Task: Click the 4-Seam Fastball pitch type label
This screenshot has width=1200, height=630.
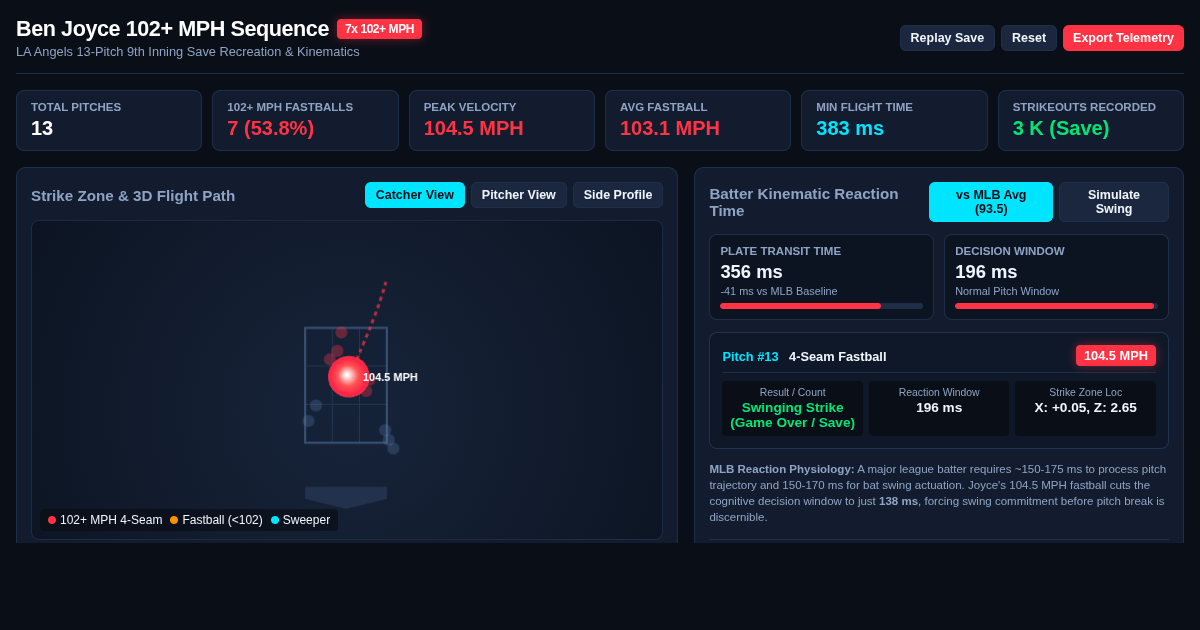Action: [x=837, y=357]
